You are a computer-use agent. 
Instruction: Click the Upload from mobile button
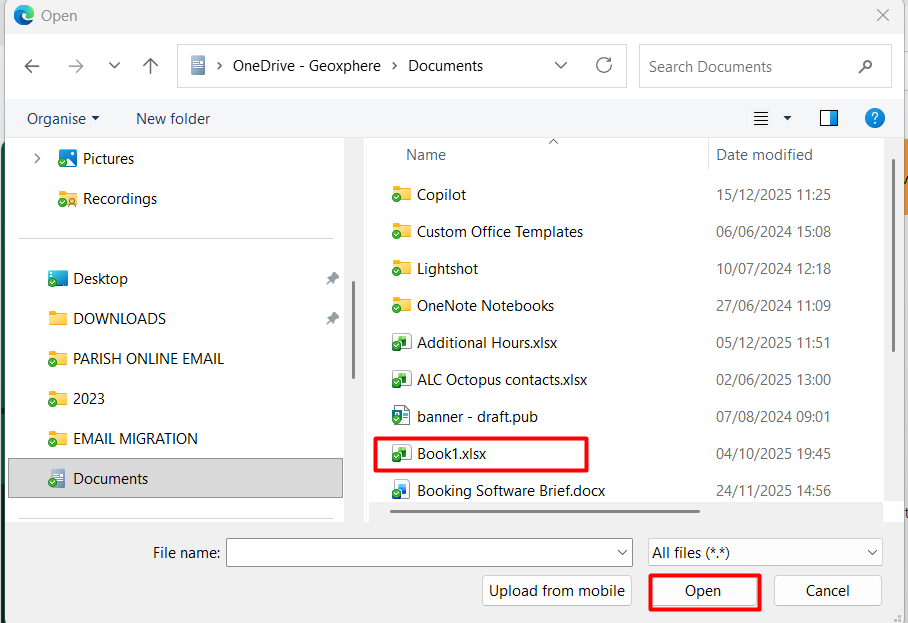tap(557, 591)
